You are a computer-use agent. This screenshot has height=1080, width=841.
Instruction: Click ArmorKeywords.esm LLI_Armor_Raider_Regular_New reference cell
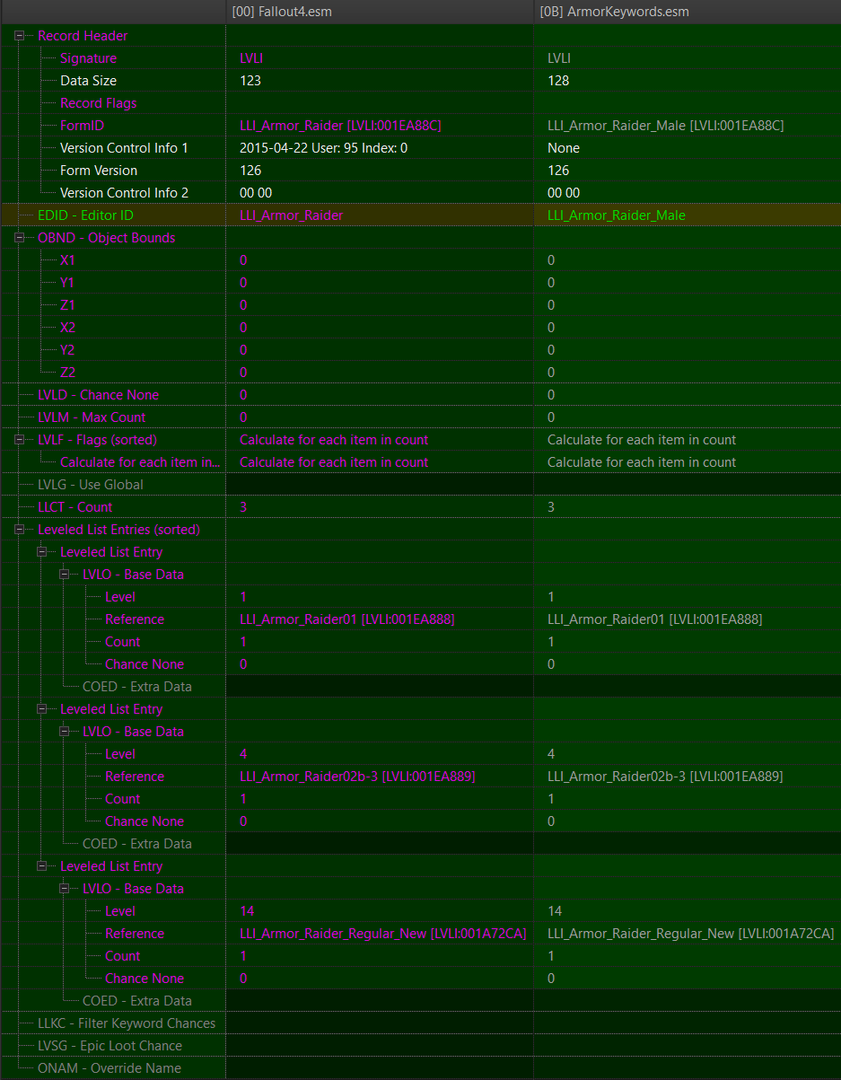pyautogui.click(x=687, y=933)
